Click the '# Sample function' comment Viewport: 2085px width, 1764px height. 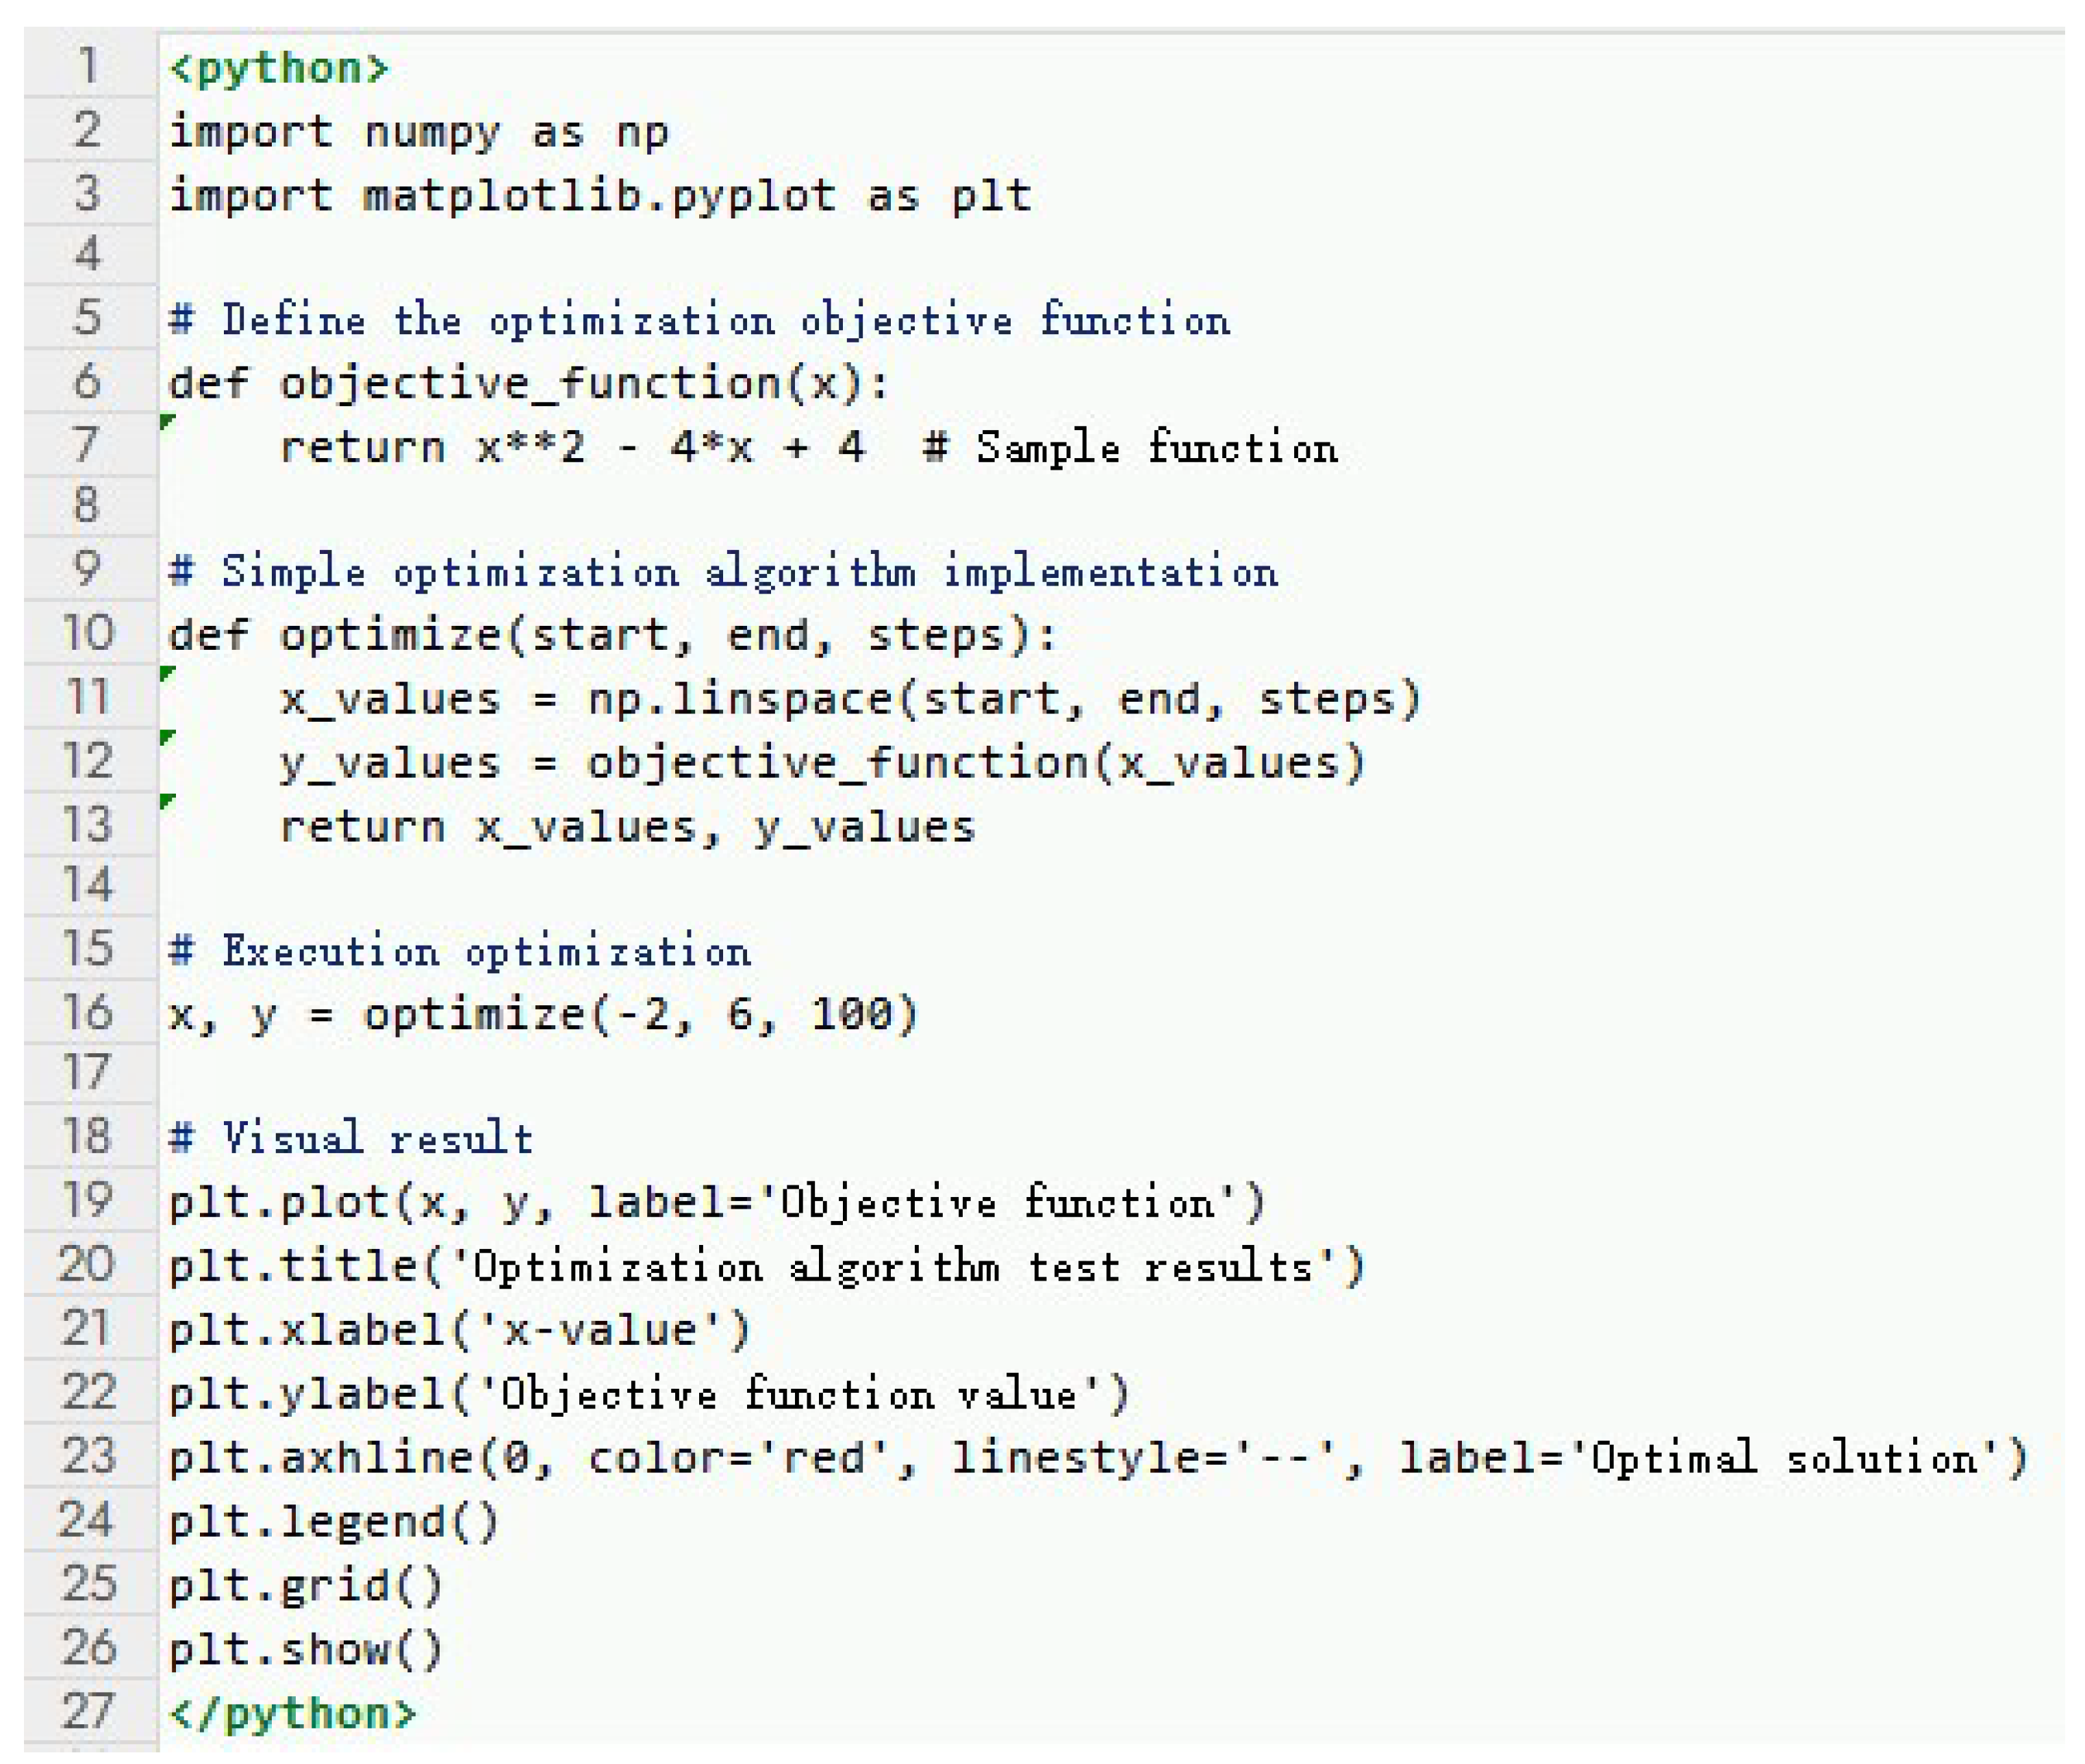point(1130,447)
